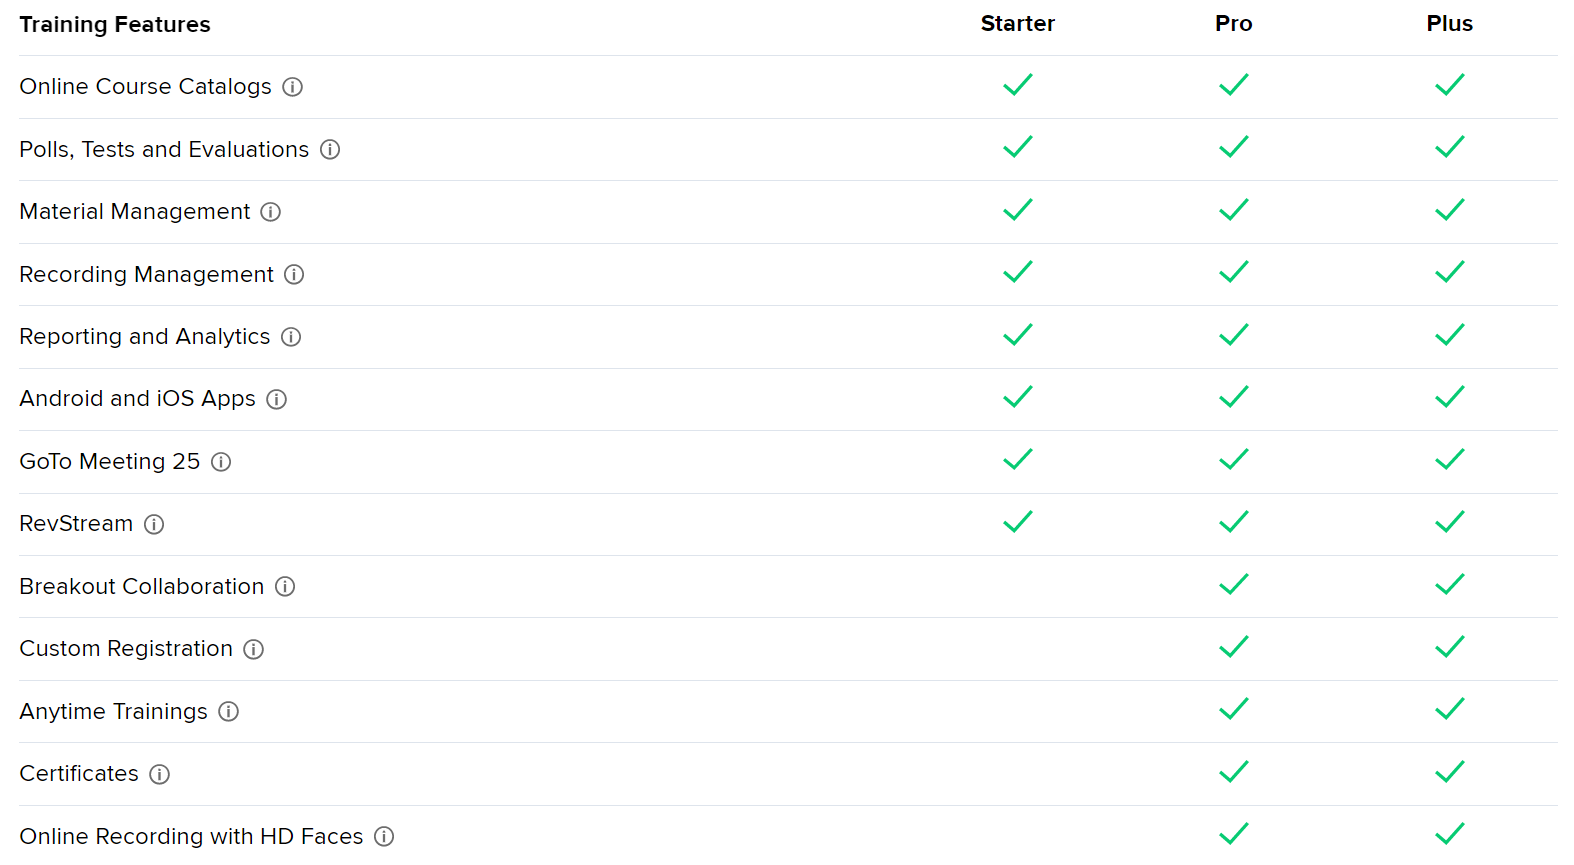Click the Material Management info icon
The height and width of the screenshot is (865, 1574).
271,212
